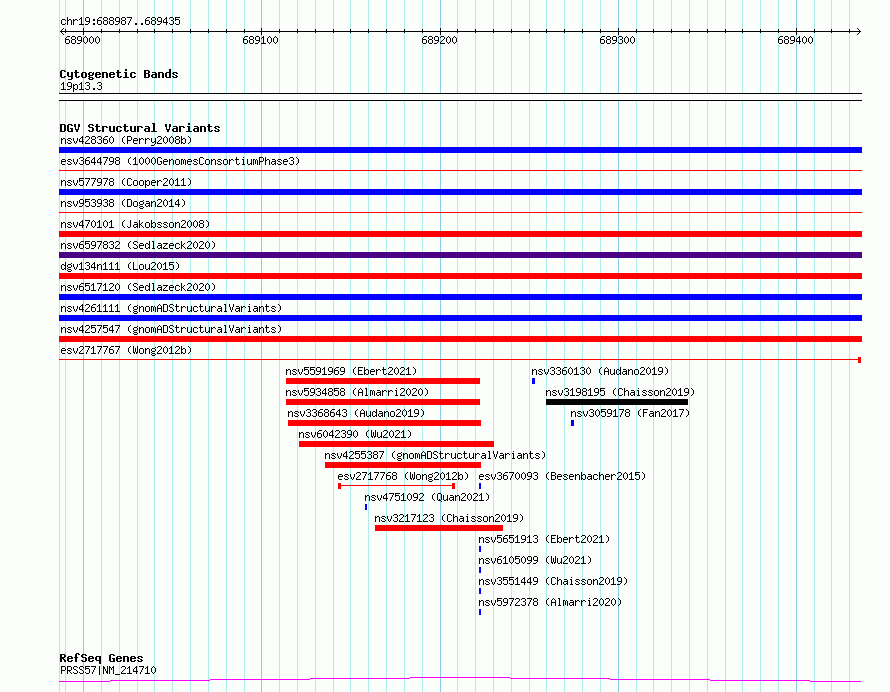Image resolution: width=890 pixels, height=692 pixels.
Task: Open nsv3198195 (Chaisson2019) variant
Action: [620, 392]
